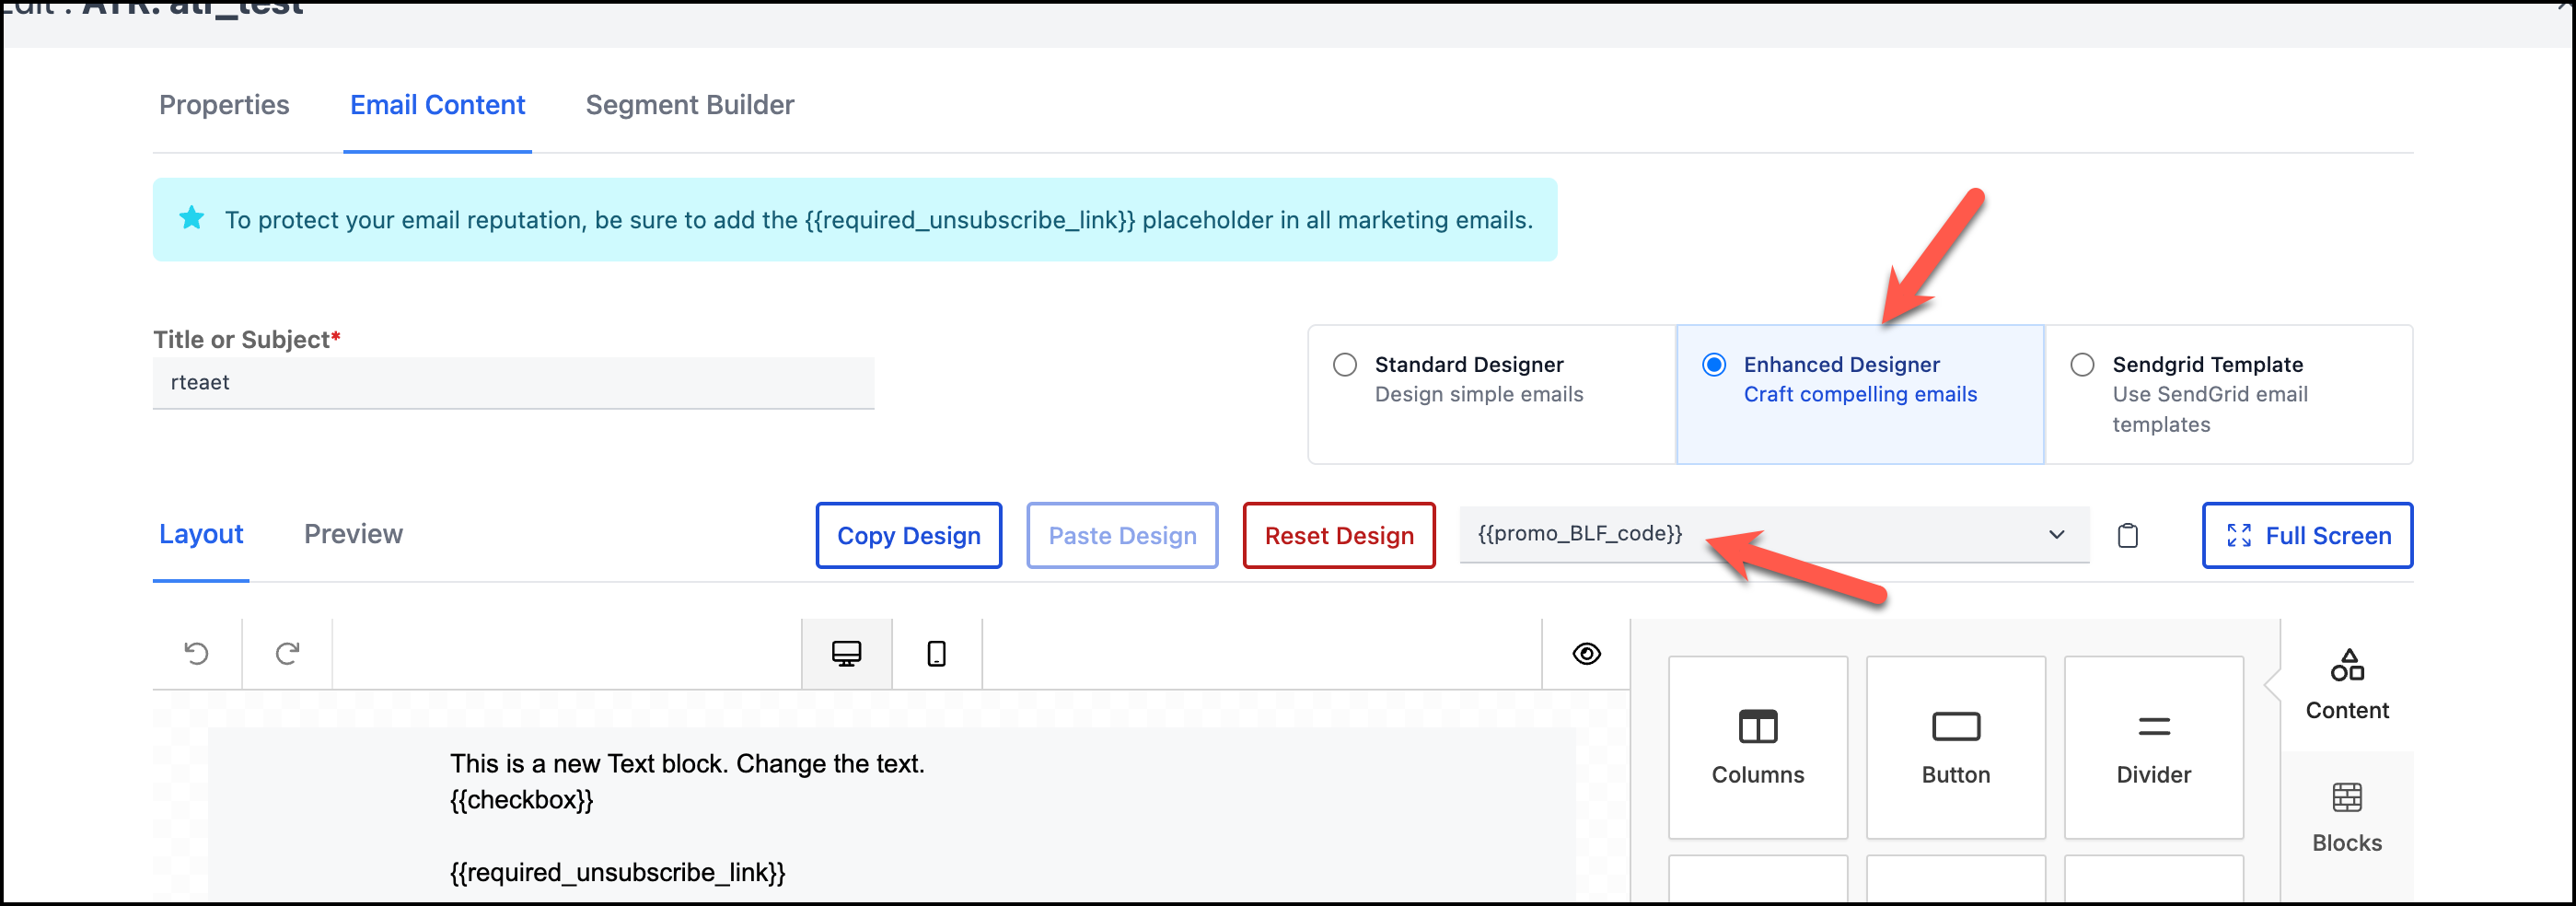Screen dimensions: 2576x906
Task: Select Enhanced Designer radio option
Action: tap(1714, 365)
